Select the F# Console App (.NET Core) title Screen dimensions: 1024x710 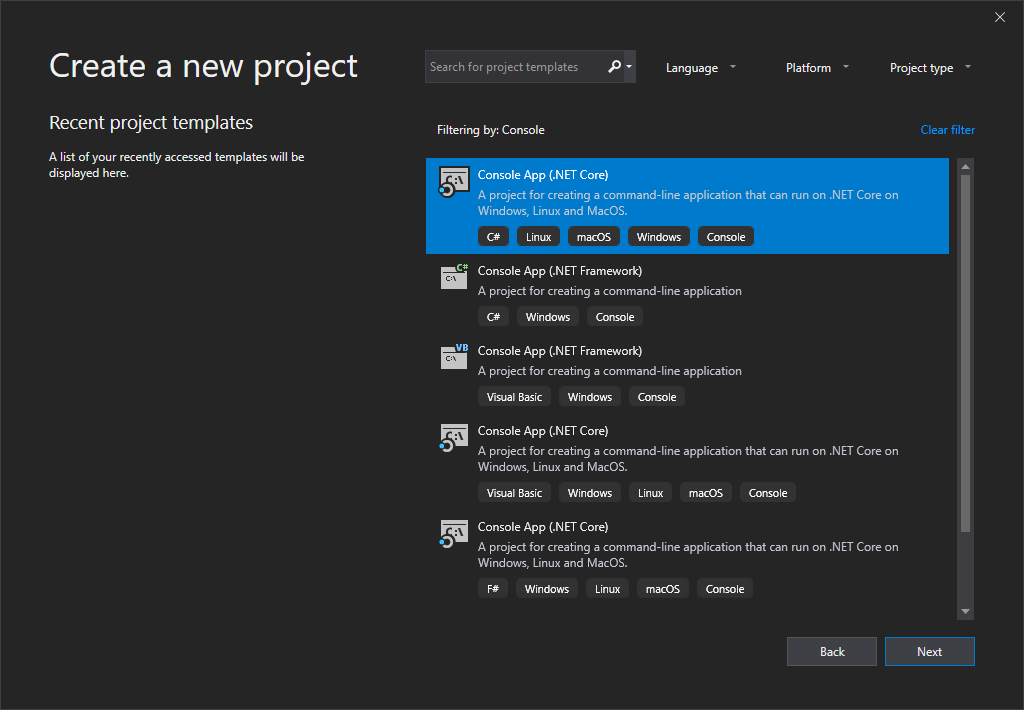[x=542, y=527]
